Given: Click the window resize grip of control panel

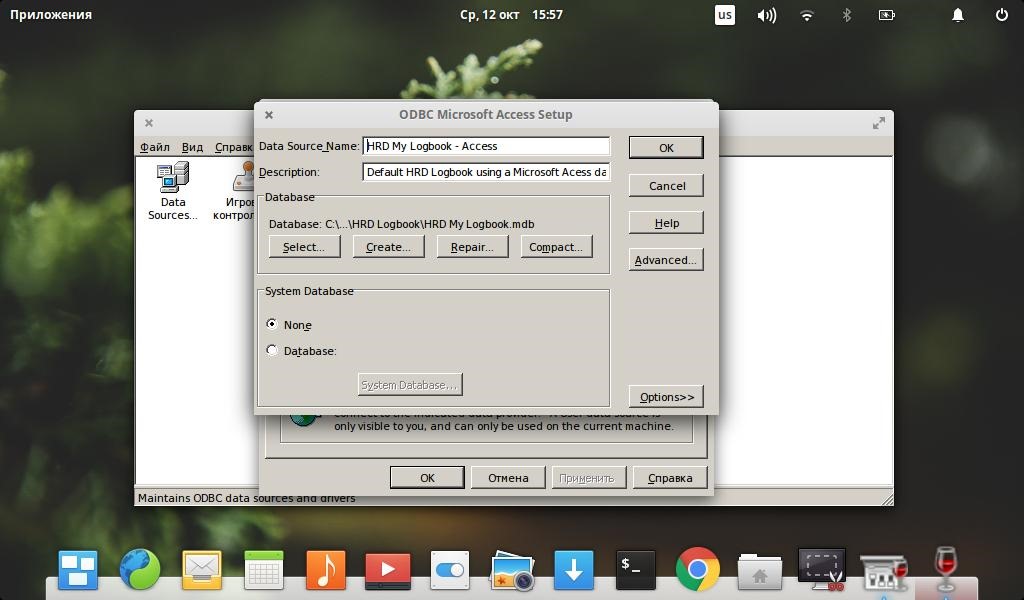Looking at the screenshot, I should tap(887, 499).
